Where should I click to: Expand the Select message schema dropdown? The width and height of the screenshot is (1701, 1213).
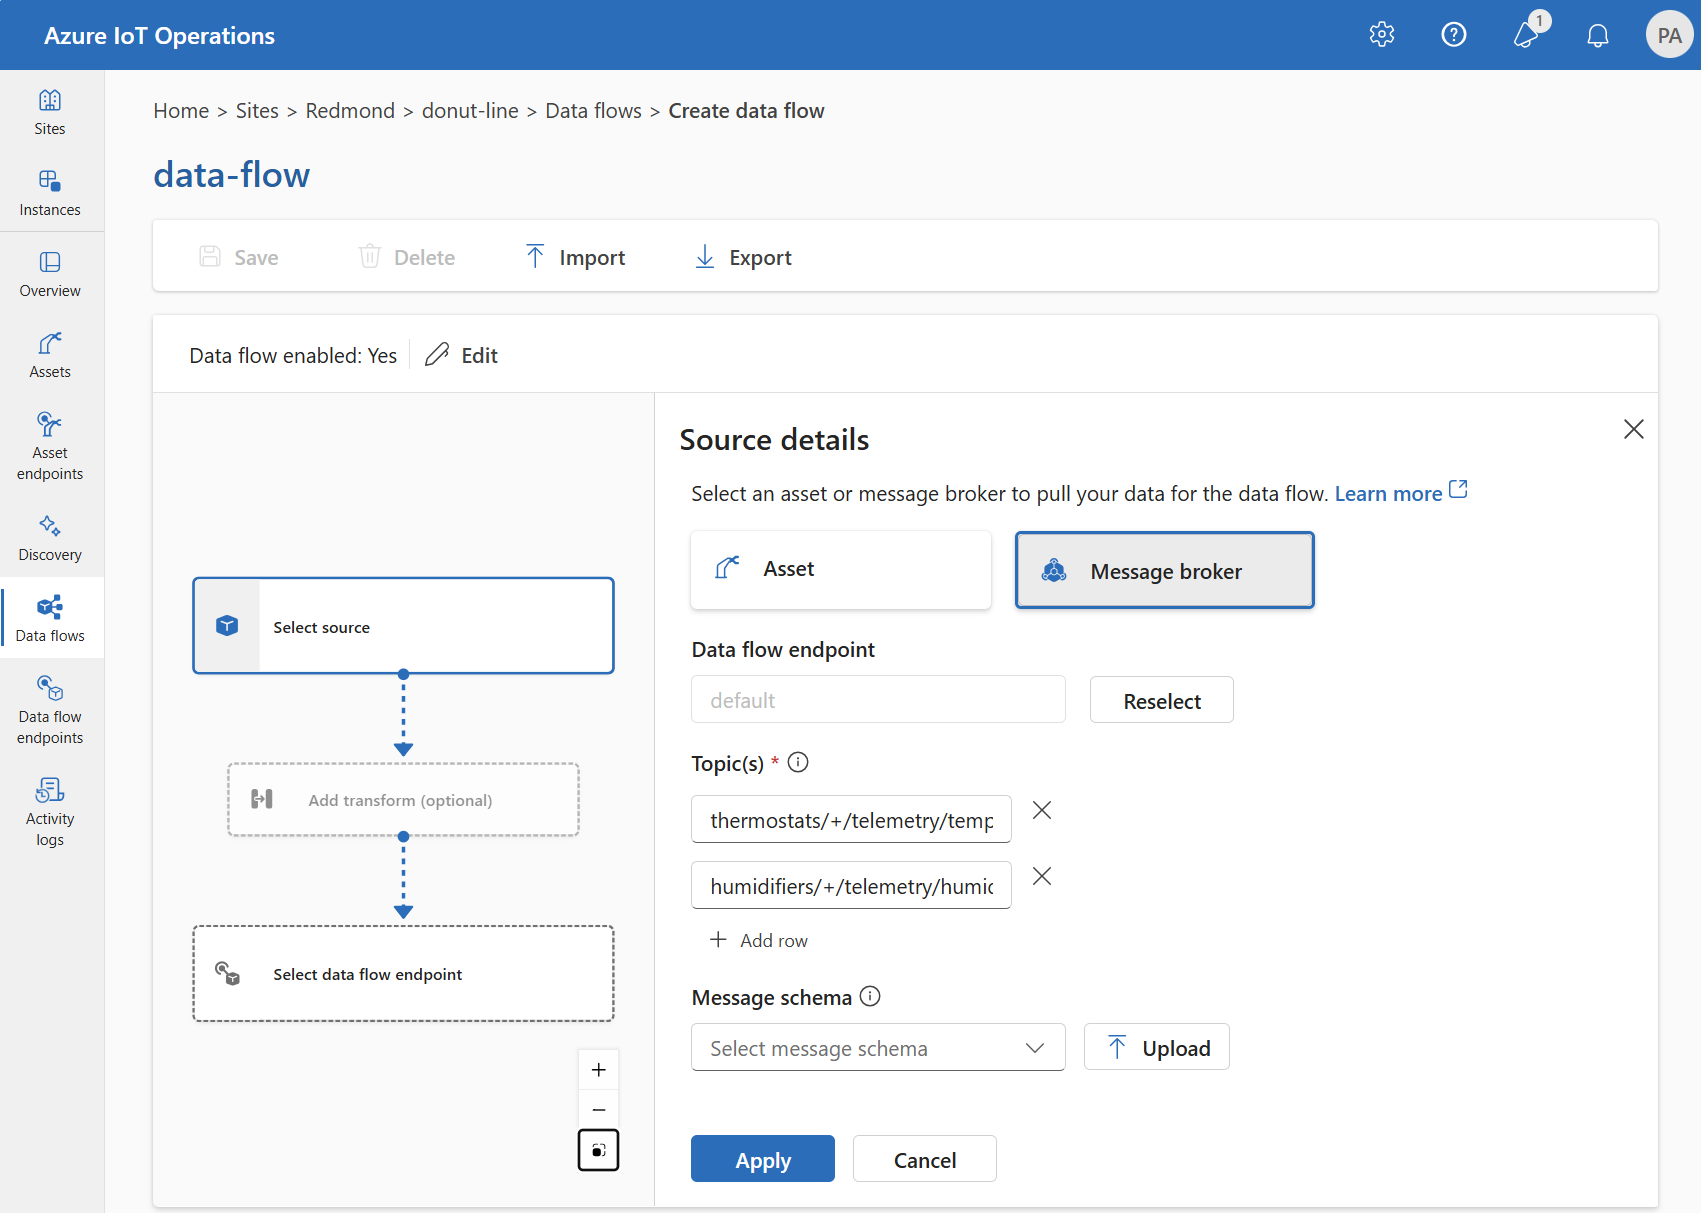click(x=878, y=1047)
